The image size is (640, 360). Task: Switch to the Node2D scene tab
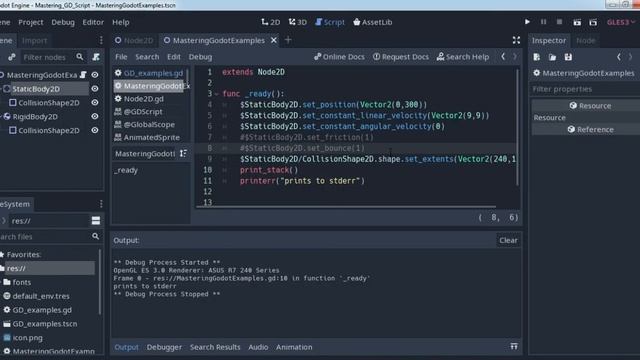pyautogui.click(x=134, y=40)
